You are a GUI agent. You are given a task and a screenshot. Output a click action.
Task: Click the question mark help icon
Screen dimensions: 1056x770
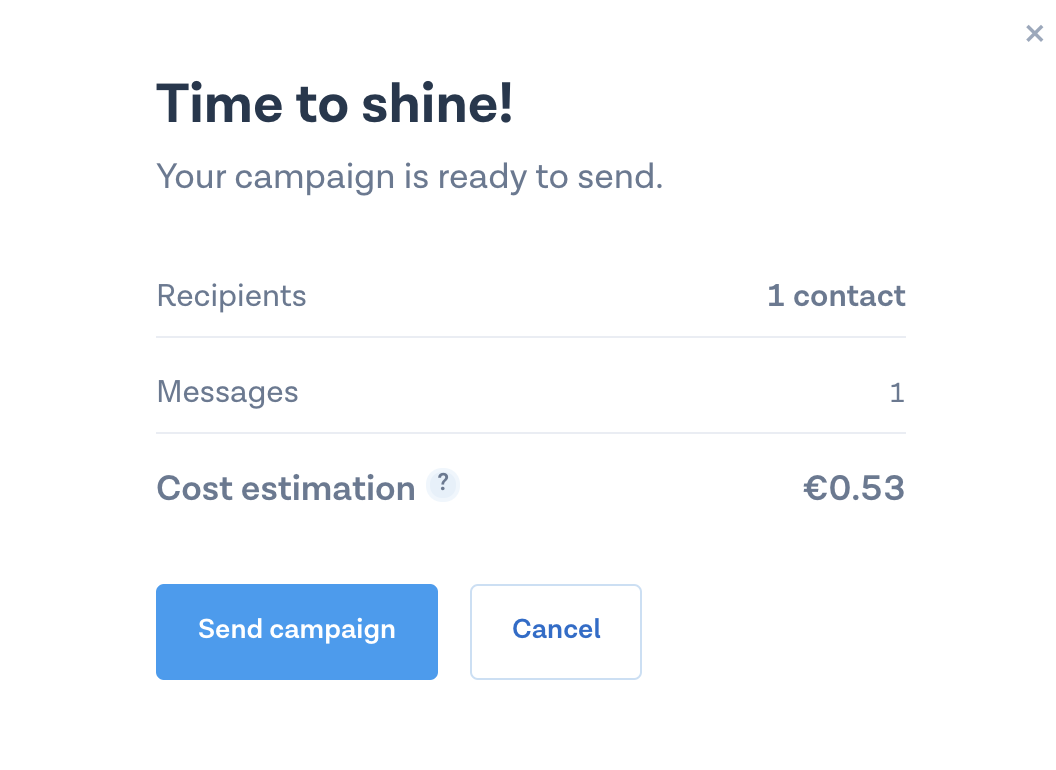click(x=443, y=485)
